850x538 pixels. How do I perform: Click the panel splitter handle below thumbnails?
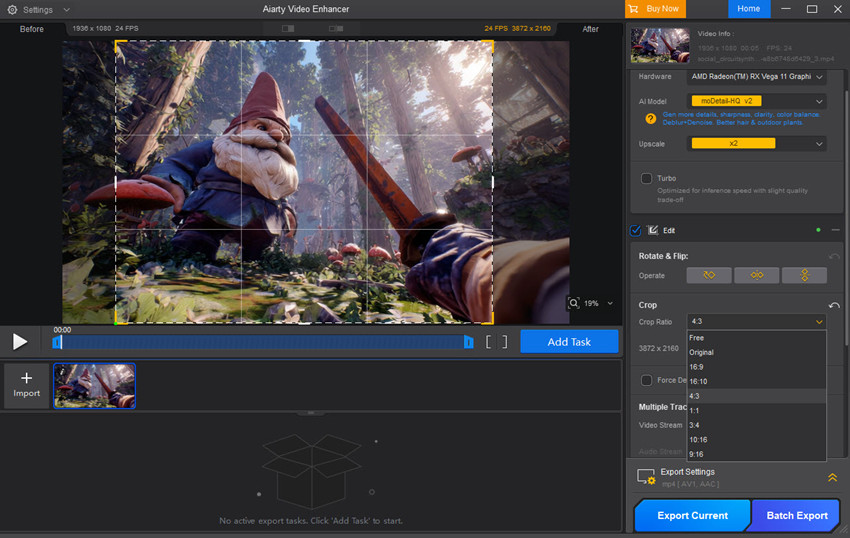pyautogui.click(x=311, y=413)
